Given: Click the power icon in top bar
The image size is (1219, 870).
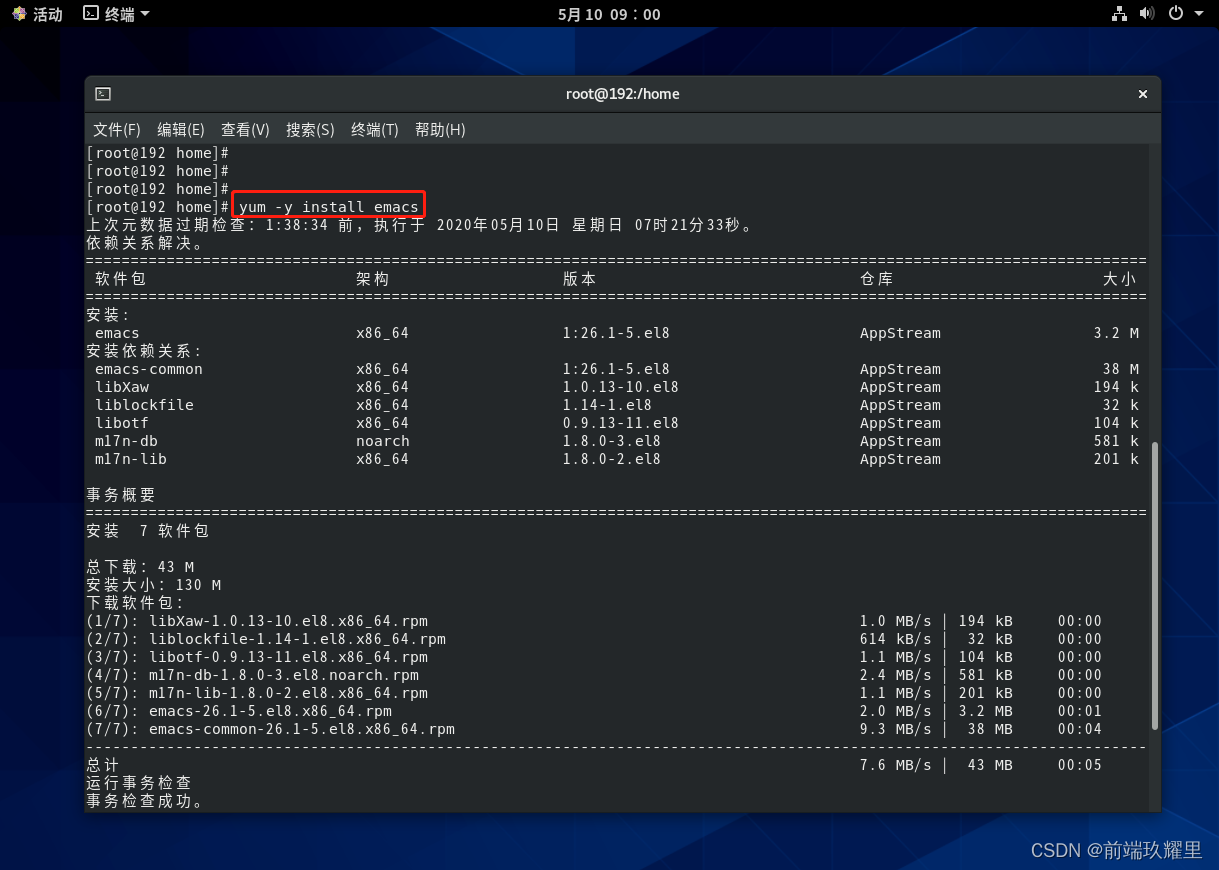Looking at the screenshot, I should click(1176, 14).
